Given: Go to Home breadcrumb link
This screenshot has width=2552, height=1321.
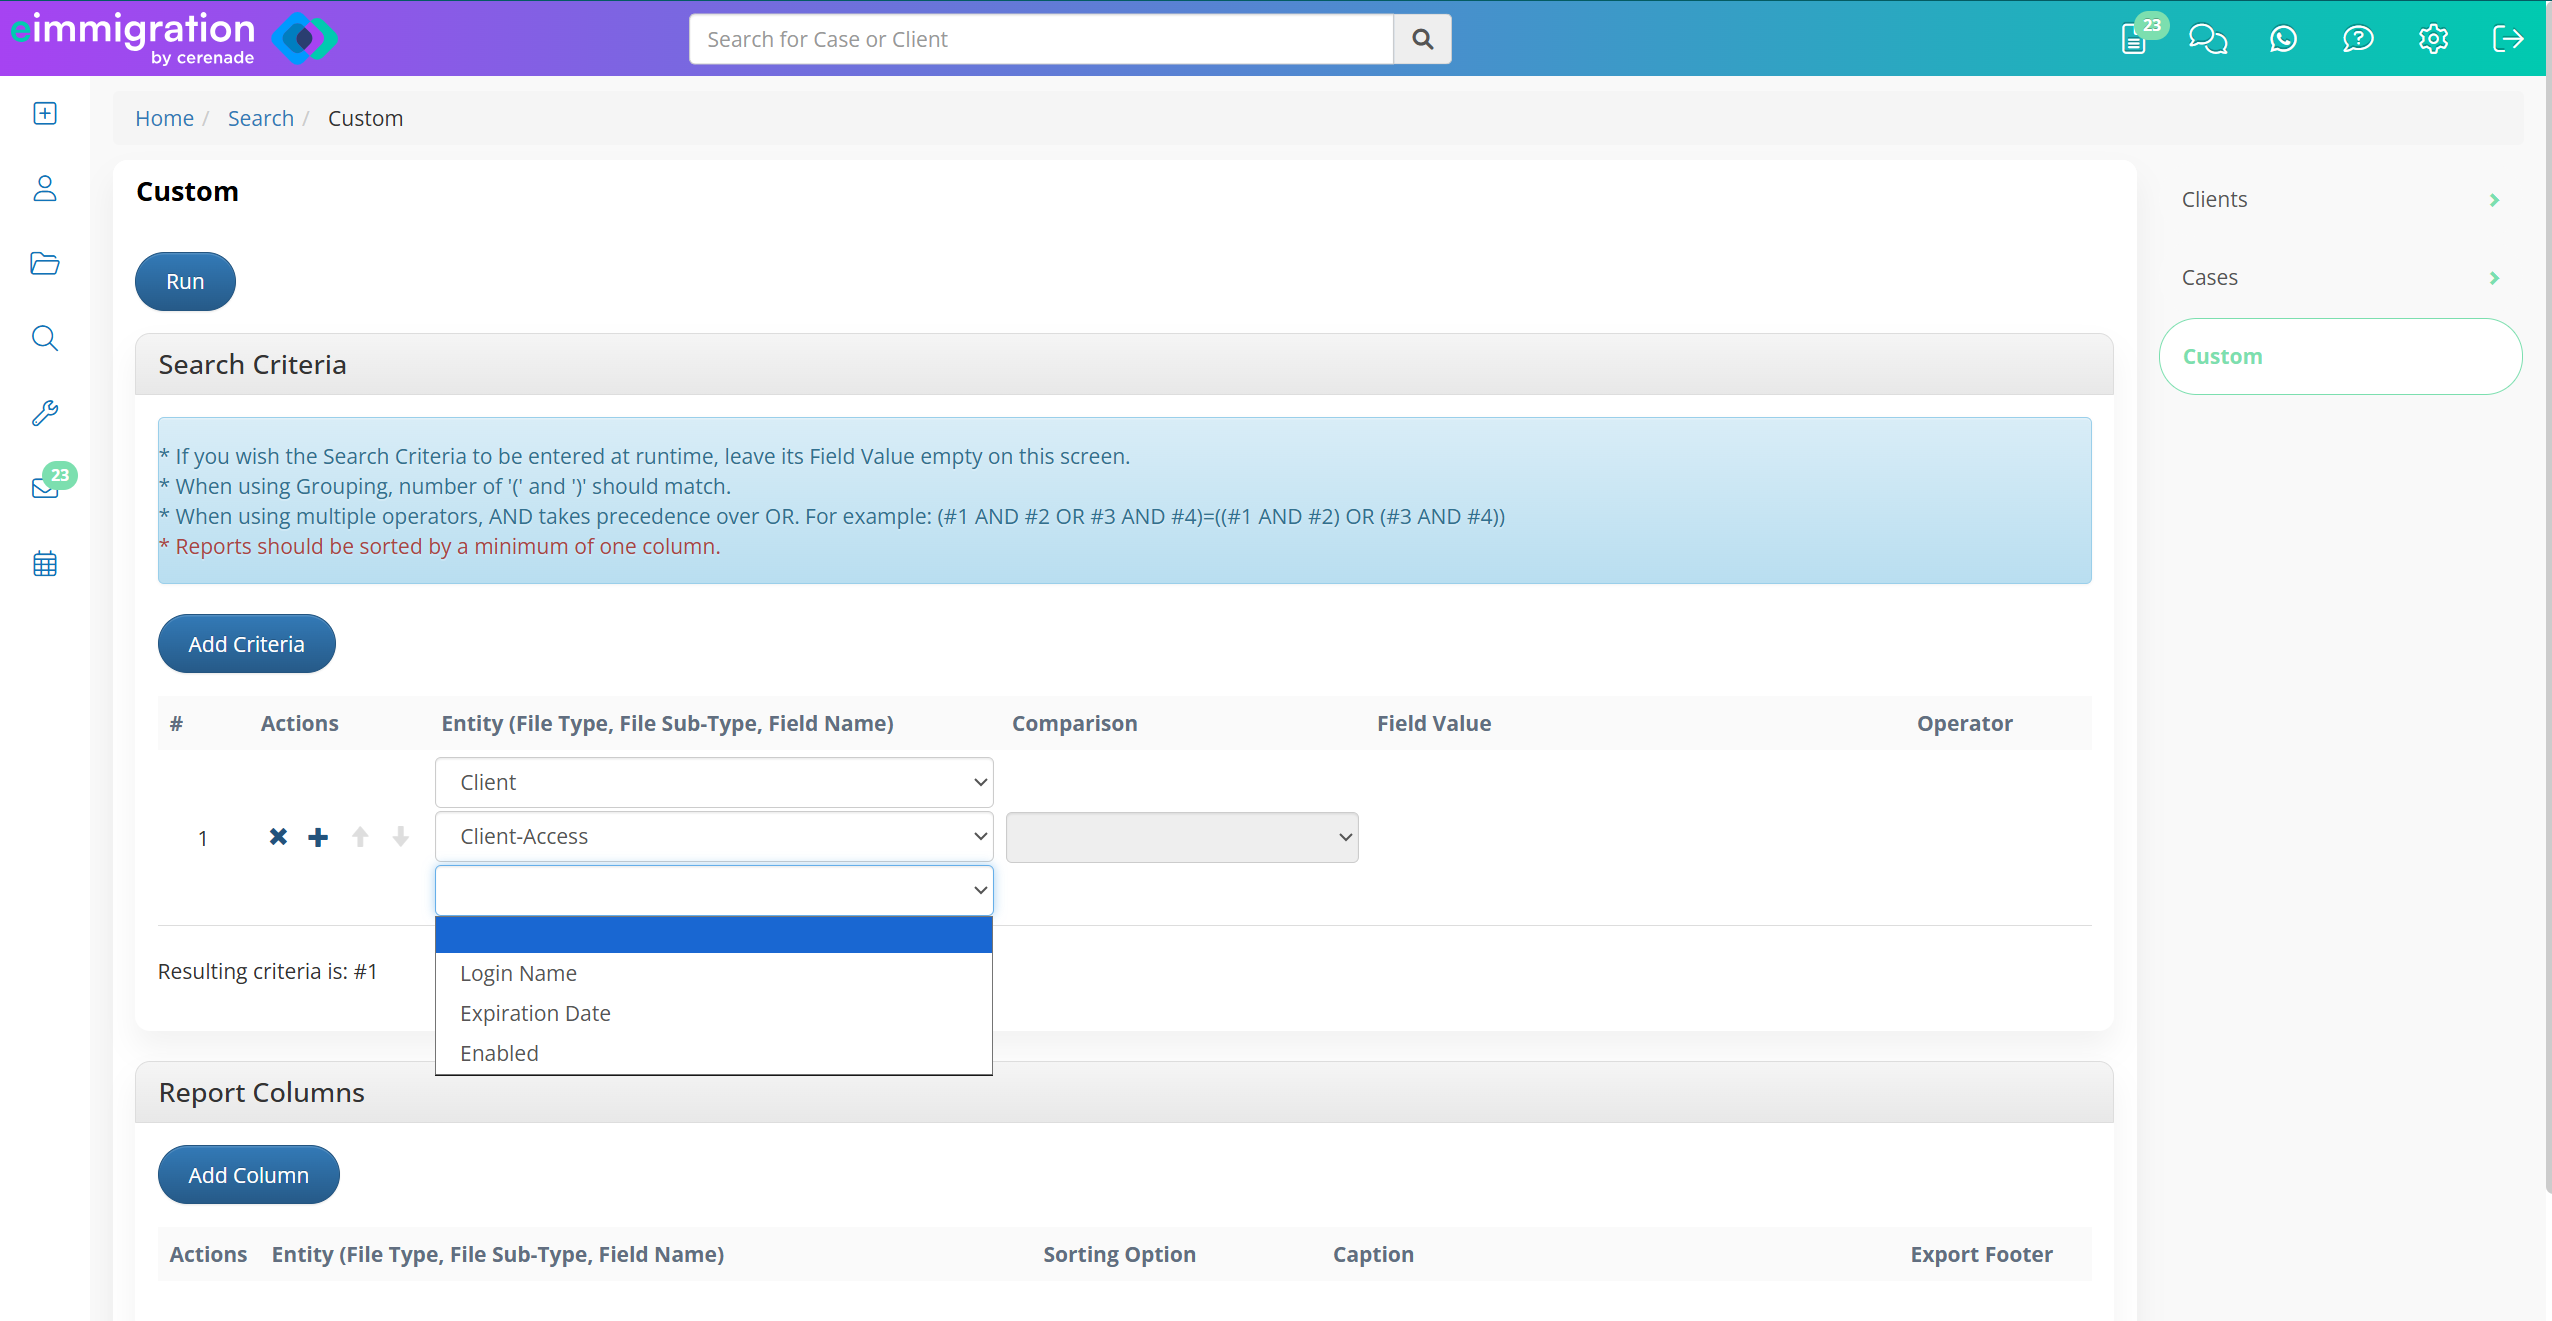Looking at the screenshot, I should tap(164, 118).
